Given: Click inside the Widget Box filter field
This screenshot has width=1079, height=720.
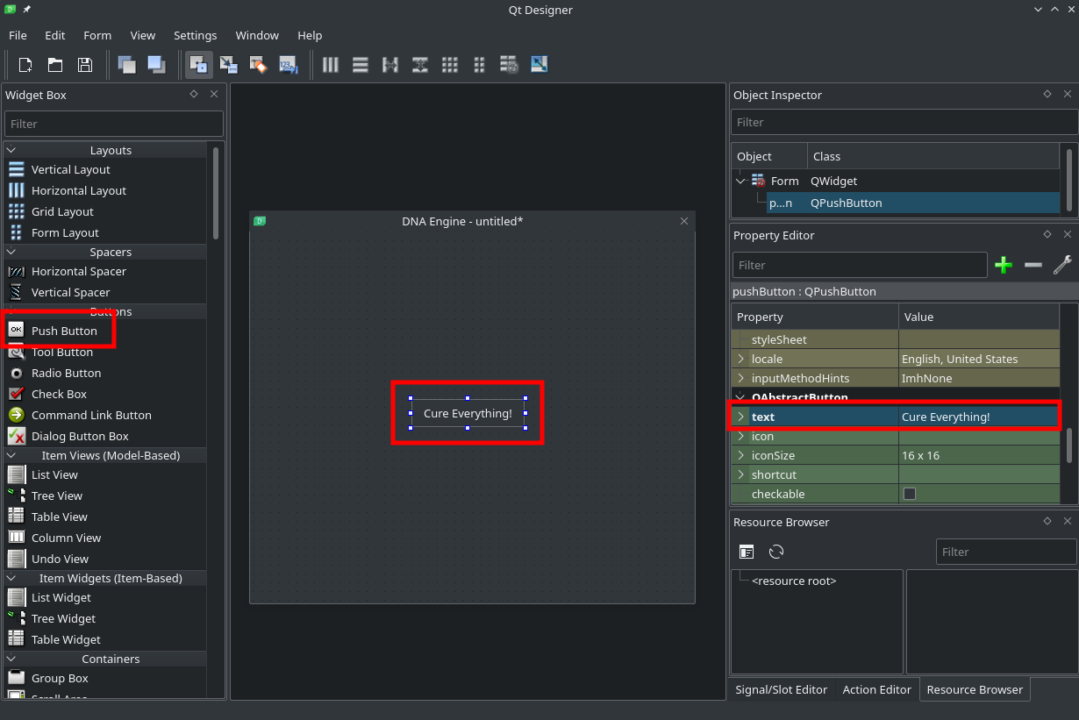Looking at the screenshot, I should pos(113,123).
